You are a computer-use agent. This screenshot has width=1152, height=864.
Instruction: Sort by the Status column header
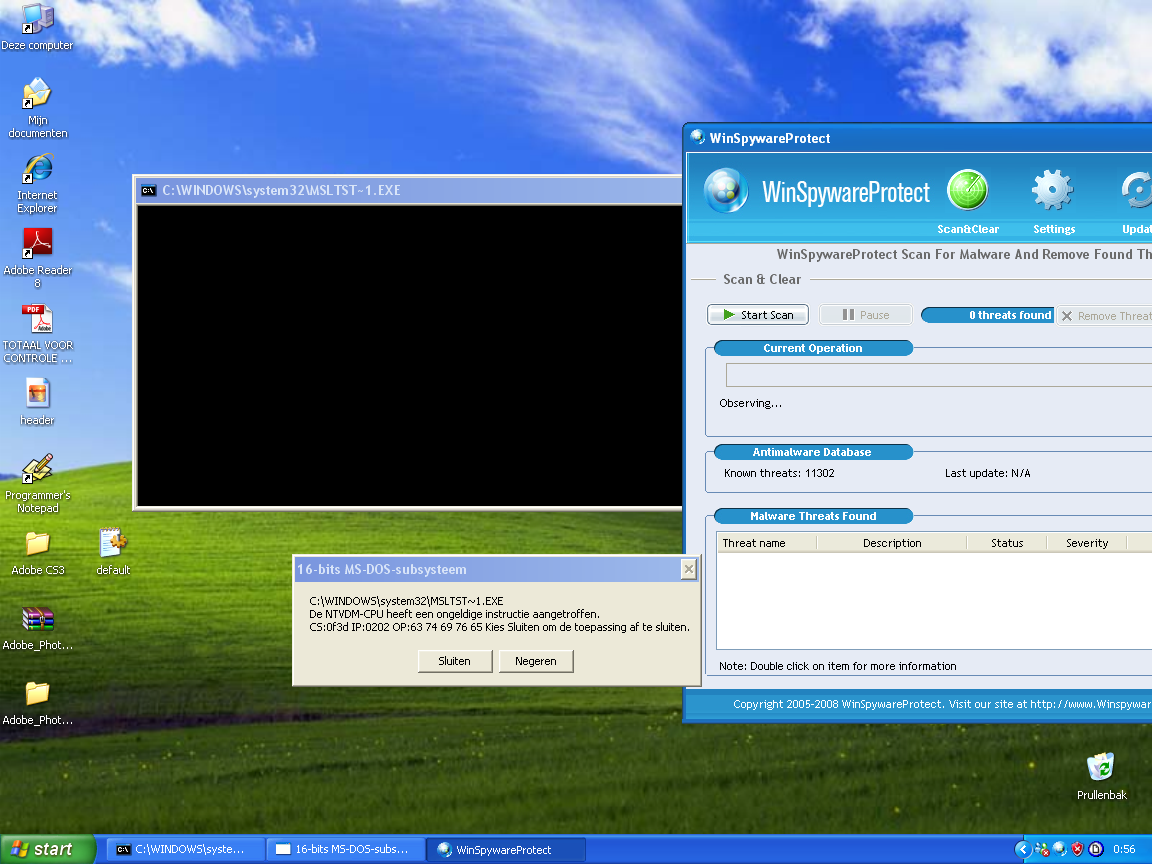[1007, 543]
